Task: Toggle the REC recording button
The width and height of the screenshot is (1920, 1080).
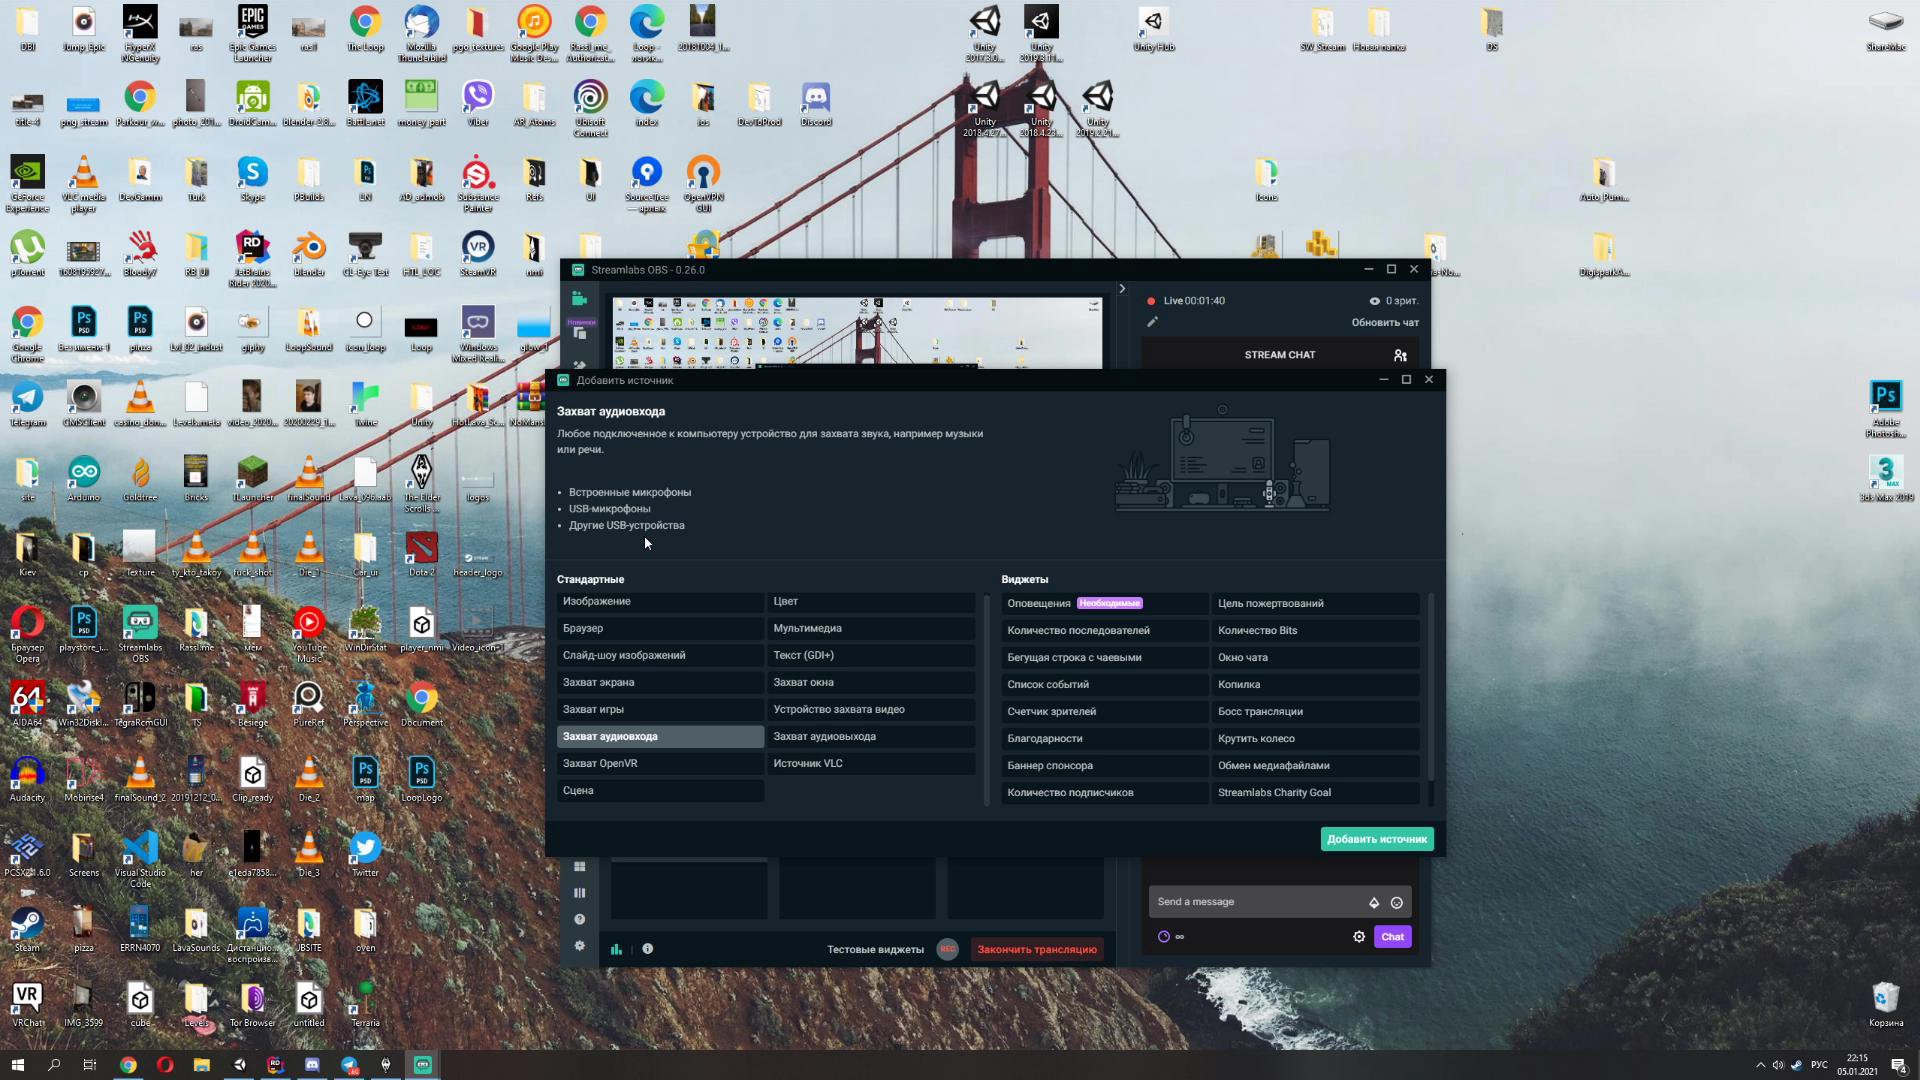Action: click(x=947, y=949)
